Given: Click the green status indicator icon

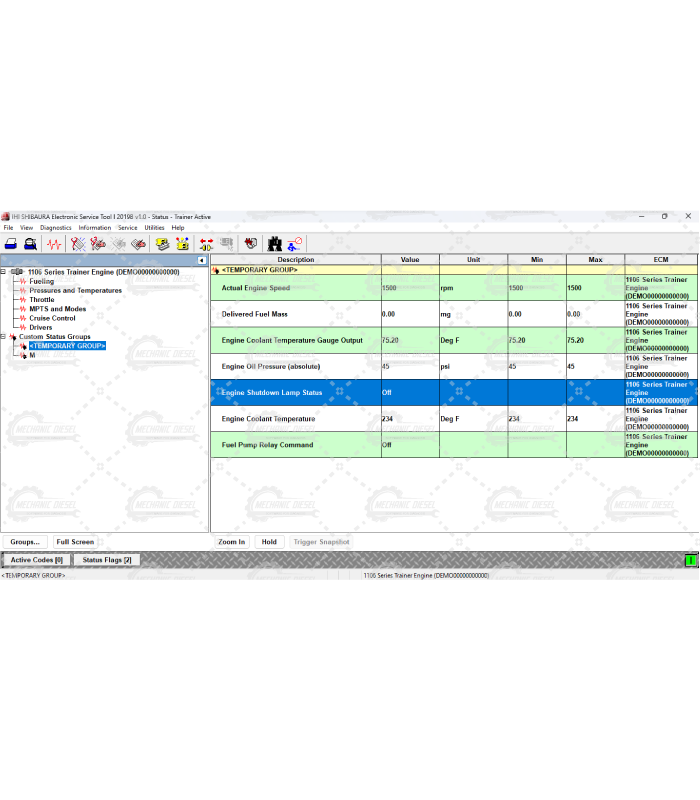Looking at the screenshot, I should pos(690,561).
